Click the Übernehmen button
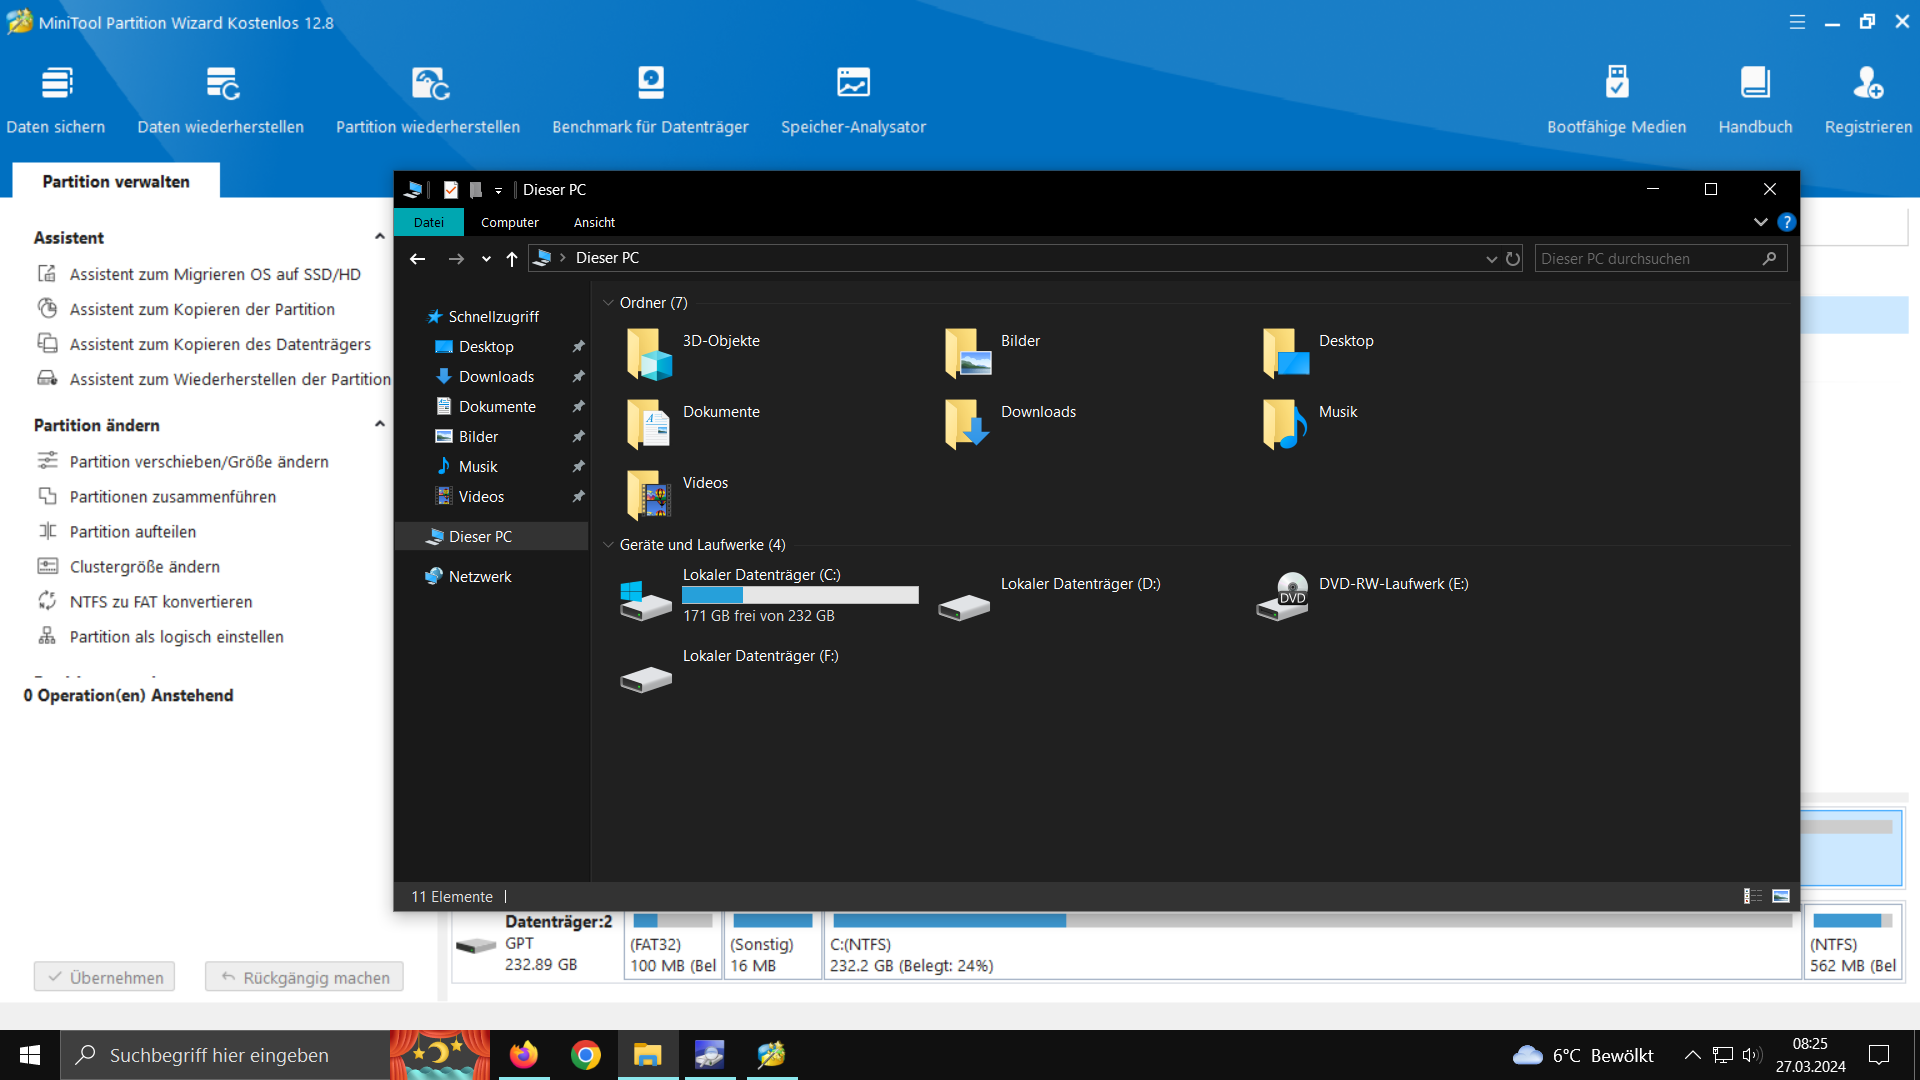Viewport: 1920px width, 1080px height. click(105, 977)
